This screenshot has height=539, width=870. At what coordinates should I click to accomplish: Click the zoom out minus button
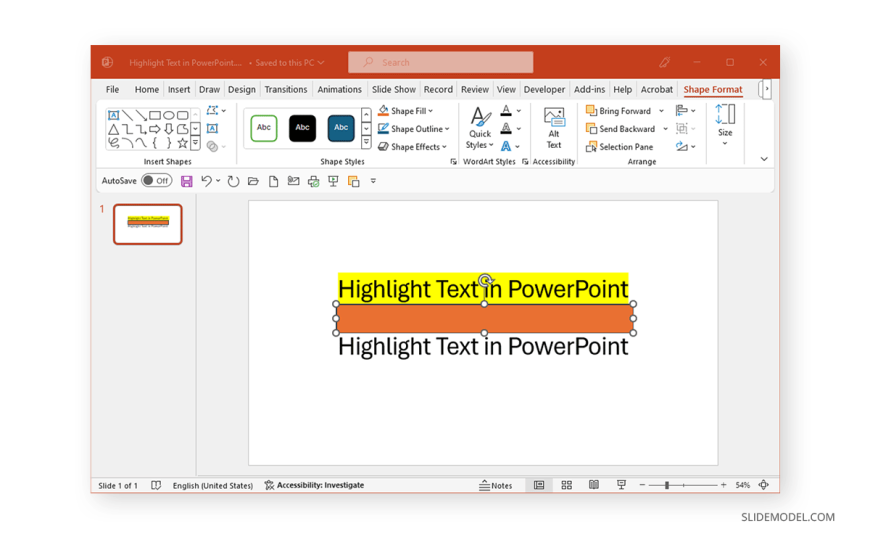pyautogui.click(x=642, y=485)
